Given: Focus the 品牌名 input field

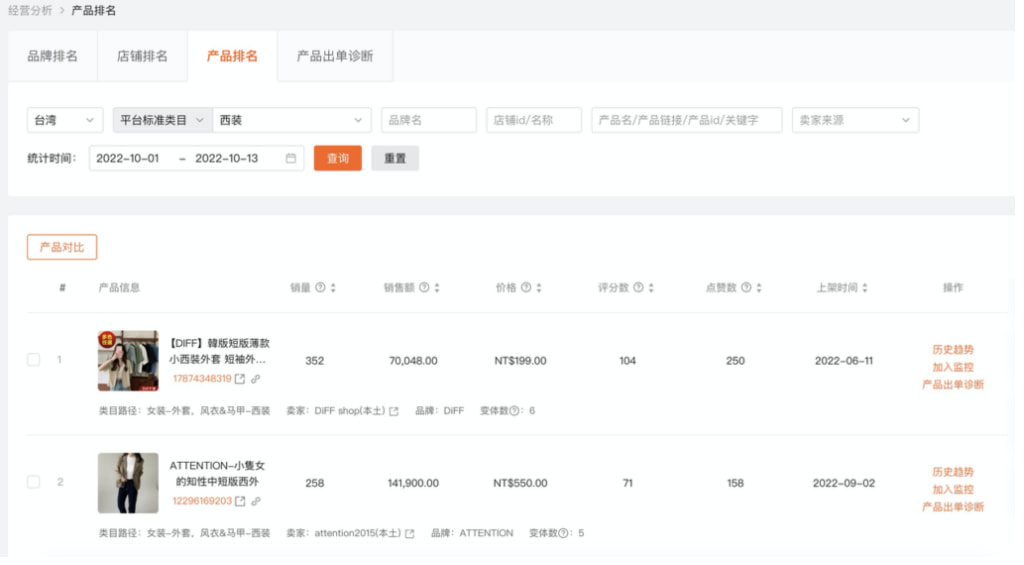Looking at the screenshot, I should [x=429, y=120].
